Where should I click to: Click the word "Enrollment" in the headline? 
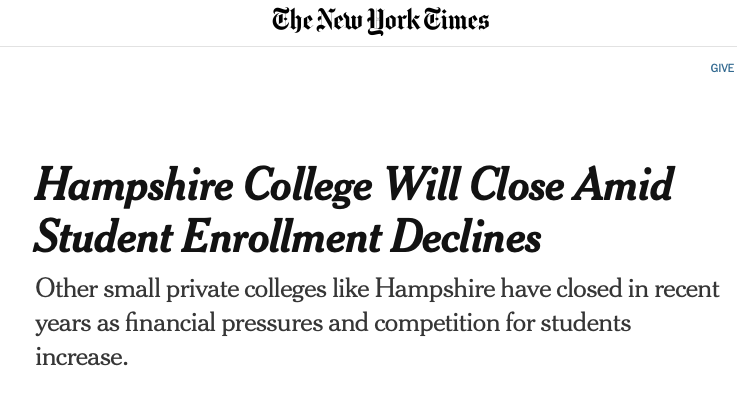(282, 237)
